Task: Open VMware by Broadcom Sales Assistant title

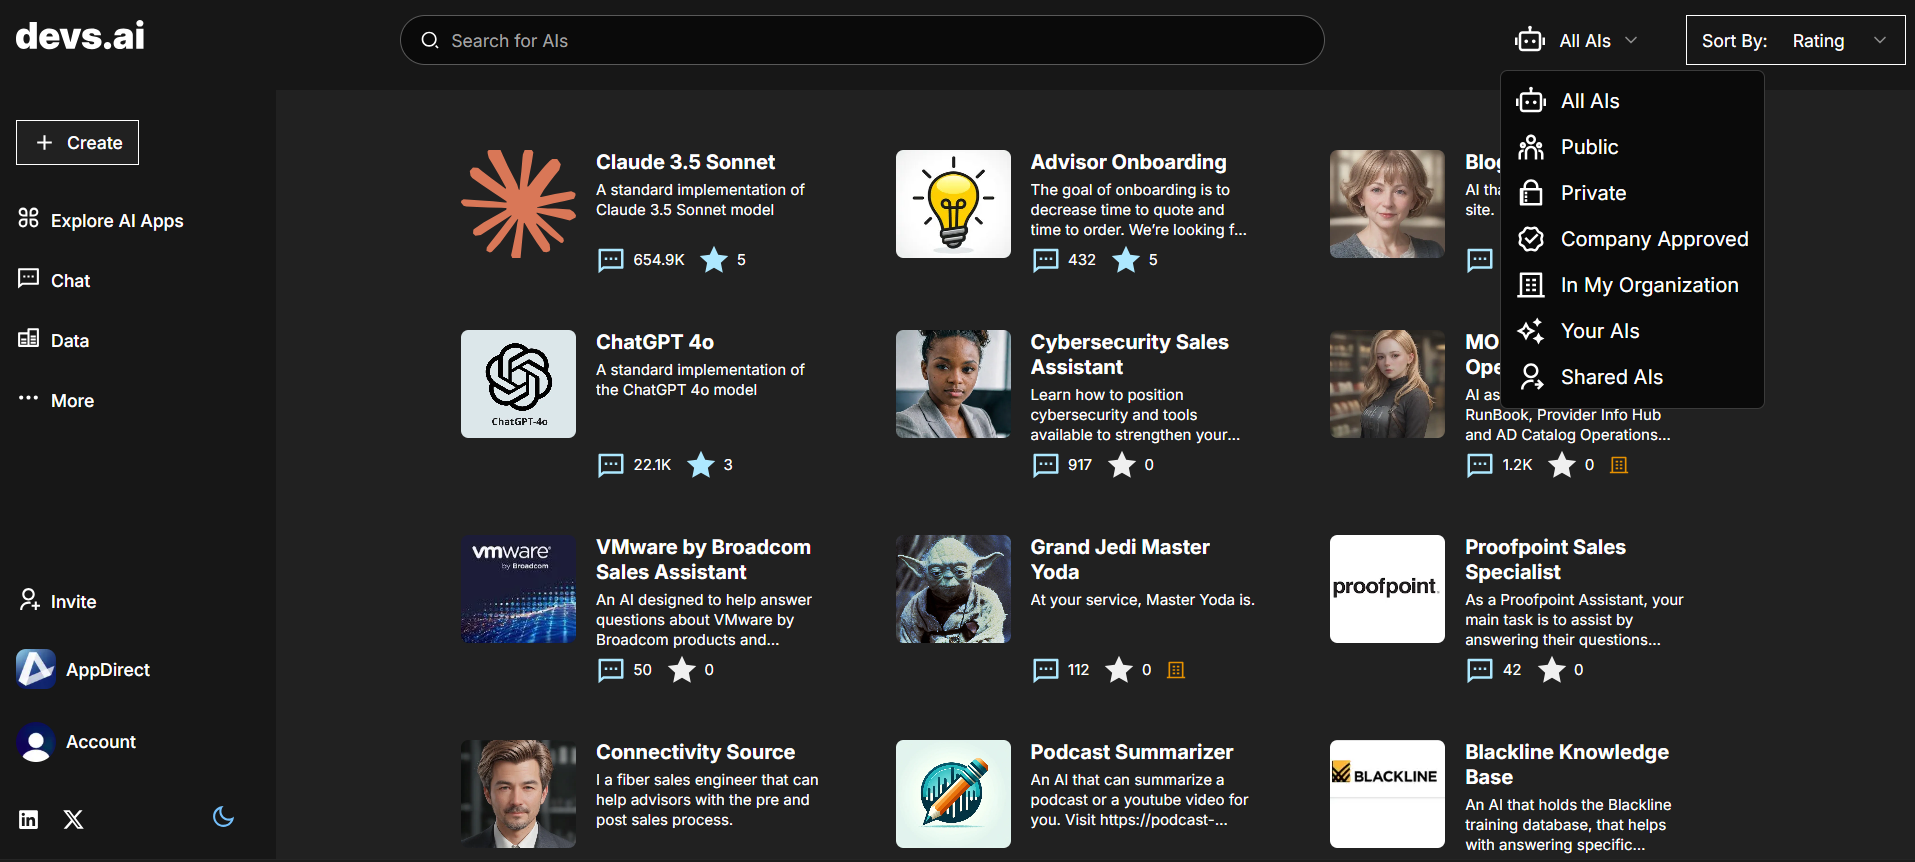Action: pyautogui.click(x=703, y=559)
